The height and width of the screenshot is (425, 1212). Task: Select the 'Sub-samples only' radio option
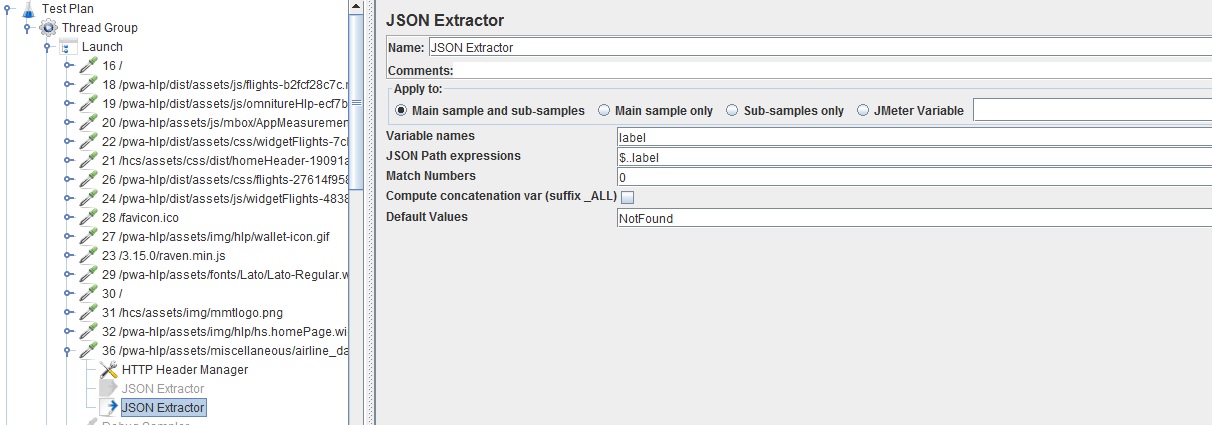click(732, 111)
